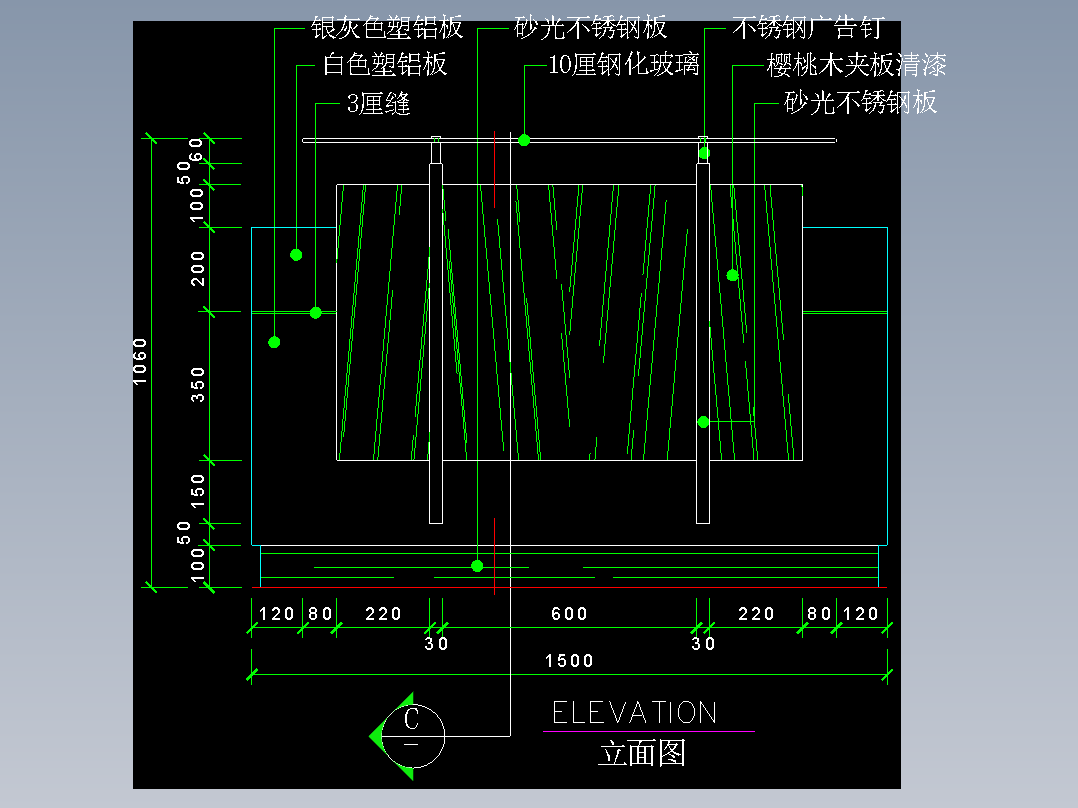Click the ELEVATION title text
1078x808 pixels.
click(x=635, y=713)
